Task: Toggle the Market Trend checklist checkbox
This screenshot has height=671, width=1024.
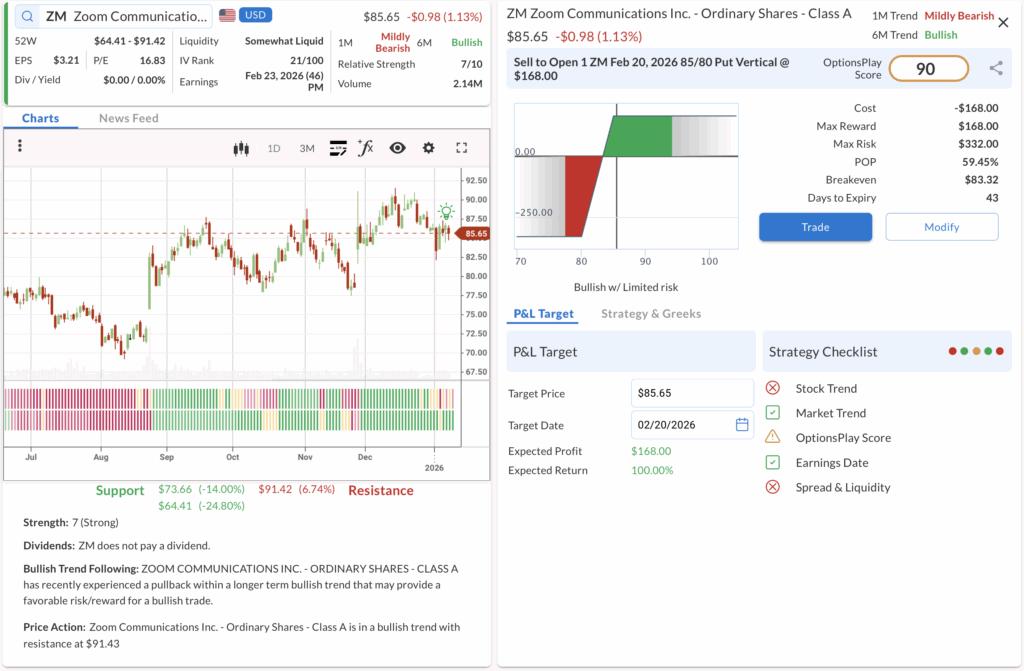Action: [772, 413]
